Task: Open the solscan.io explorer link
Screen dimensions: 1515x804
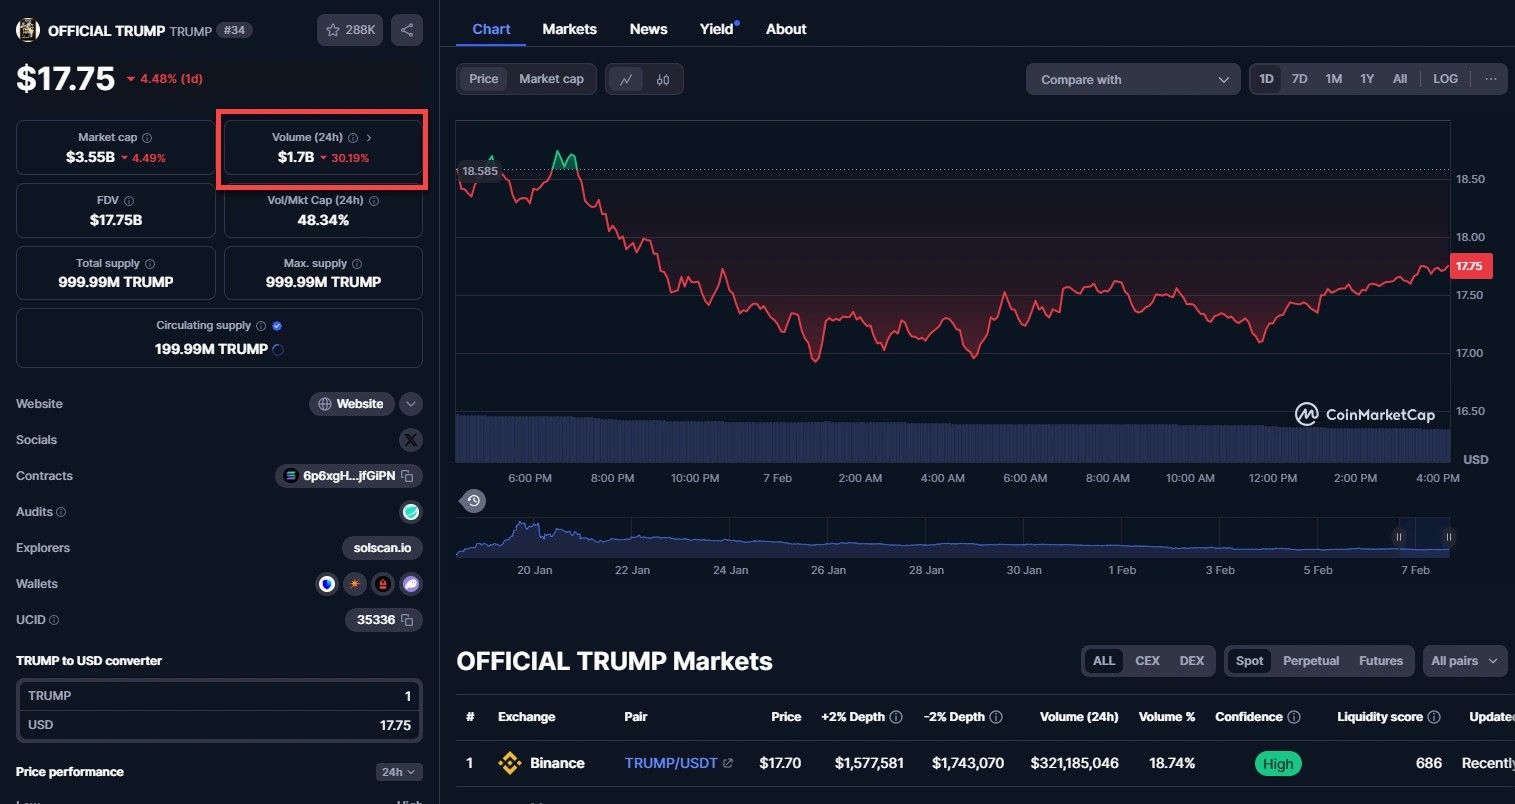Action: pyautogui.click(x=382, y=548)
